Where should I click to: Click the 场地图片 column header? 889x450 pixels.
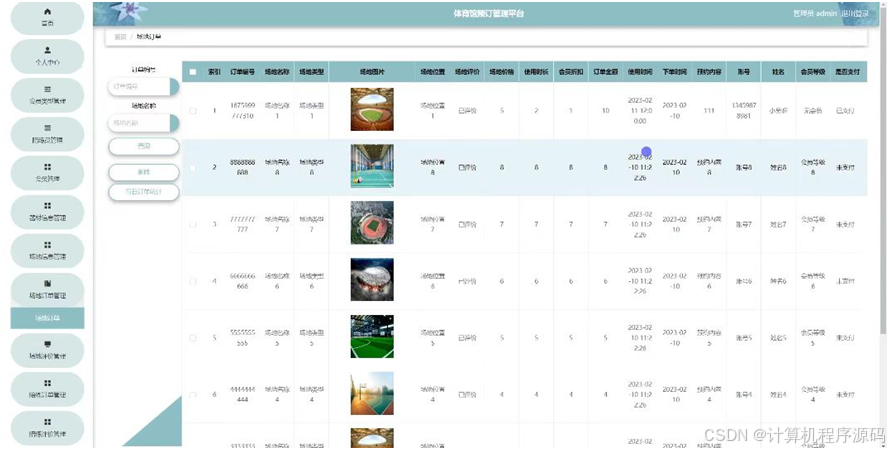pos(372,72)
